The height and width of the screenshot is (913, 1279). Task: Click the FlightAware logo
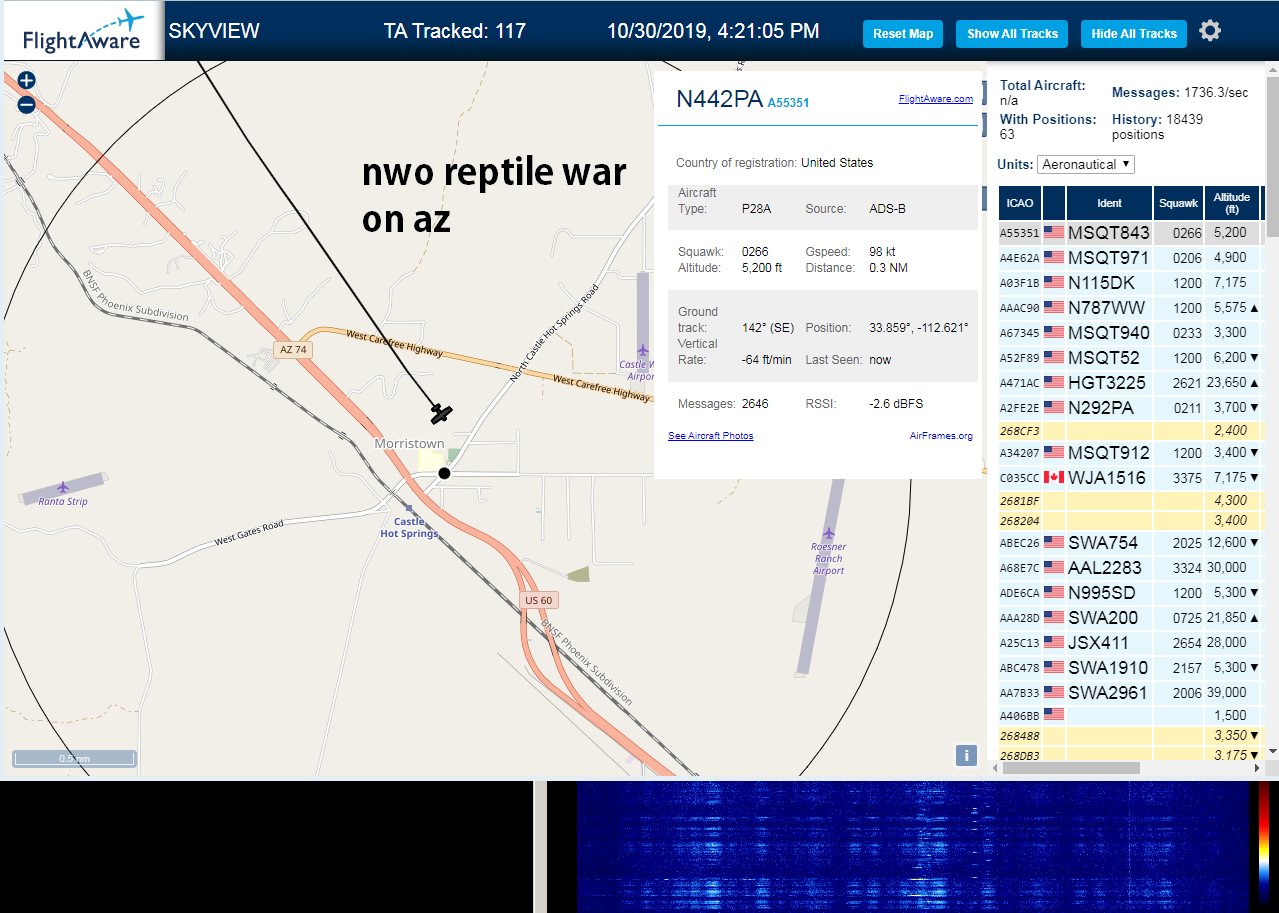(x=83, y=32)
